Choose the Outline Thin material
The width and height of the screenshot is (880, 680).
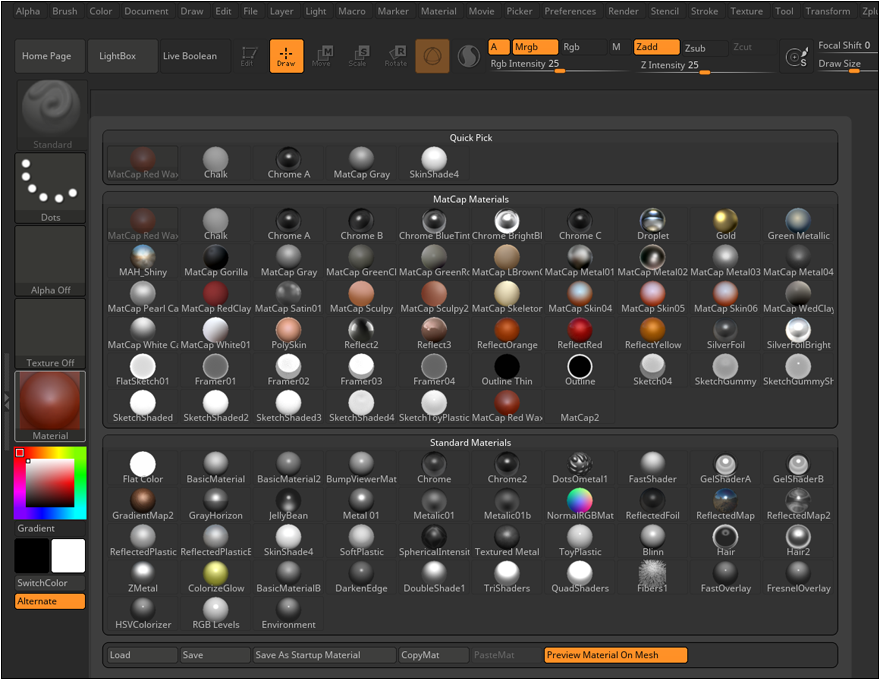pyautogui.click(x=507, y=369)
